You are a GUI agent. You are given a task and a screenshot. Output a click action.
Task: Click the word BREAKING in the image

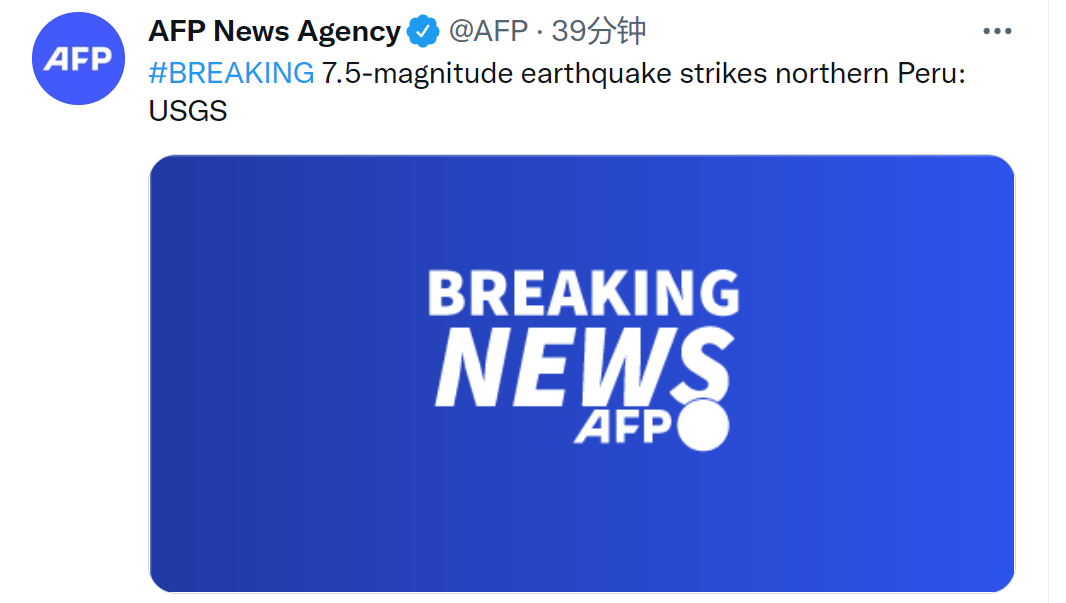(584, 294)
